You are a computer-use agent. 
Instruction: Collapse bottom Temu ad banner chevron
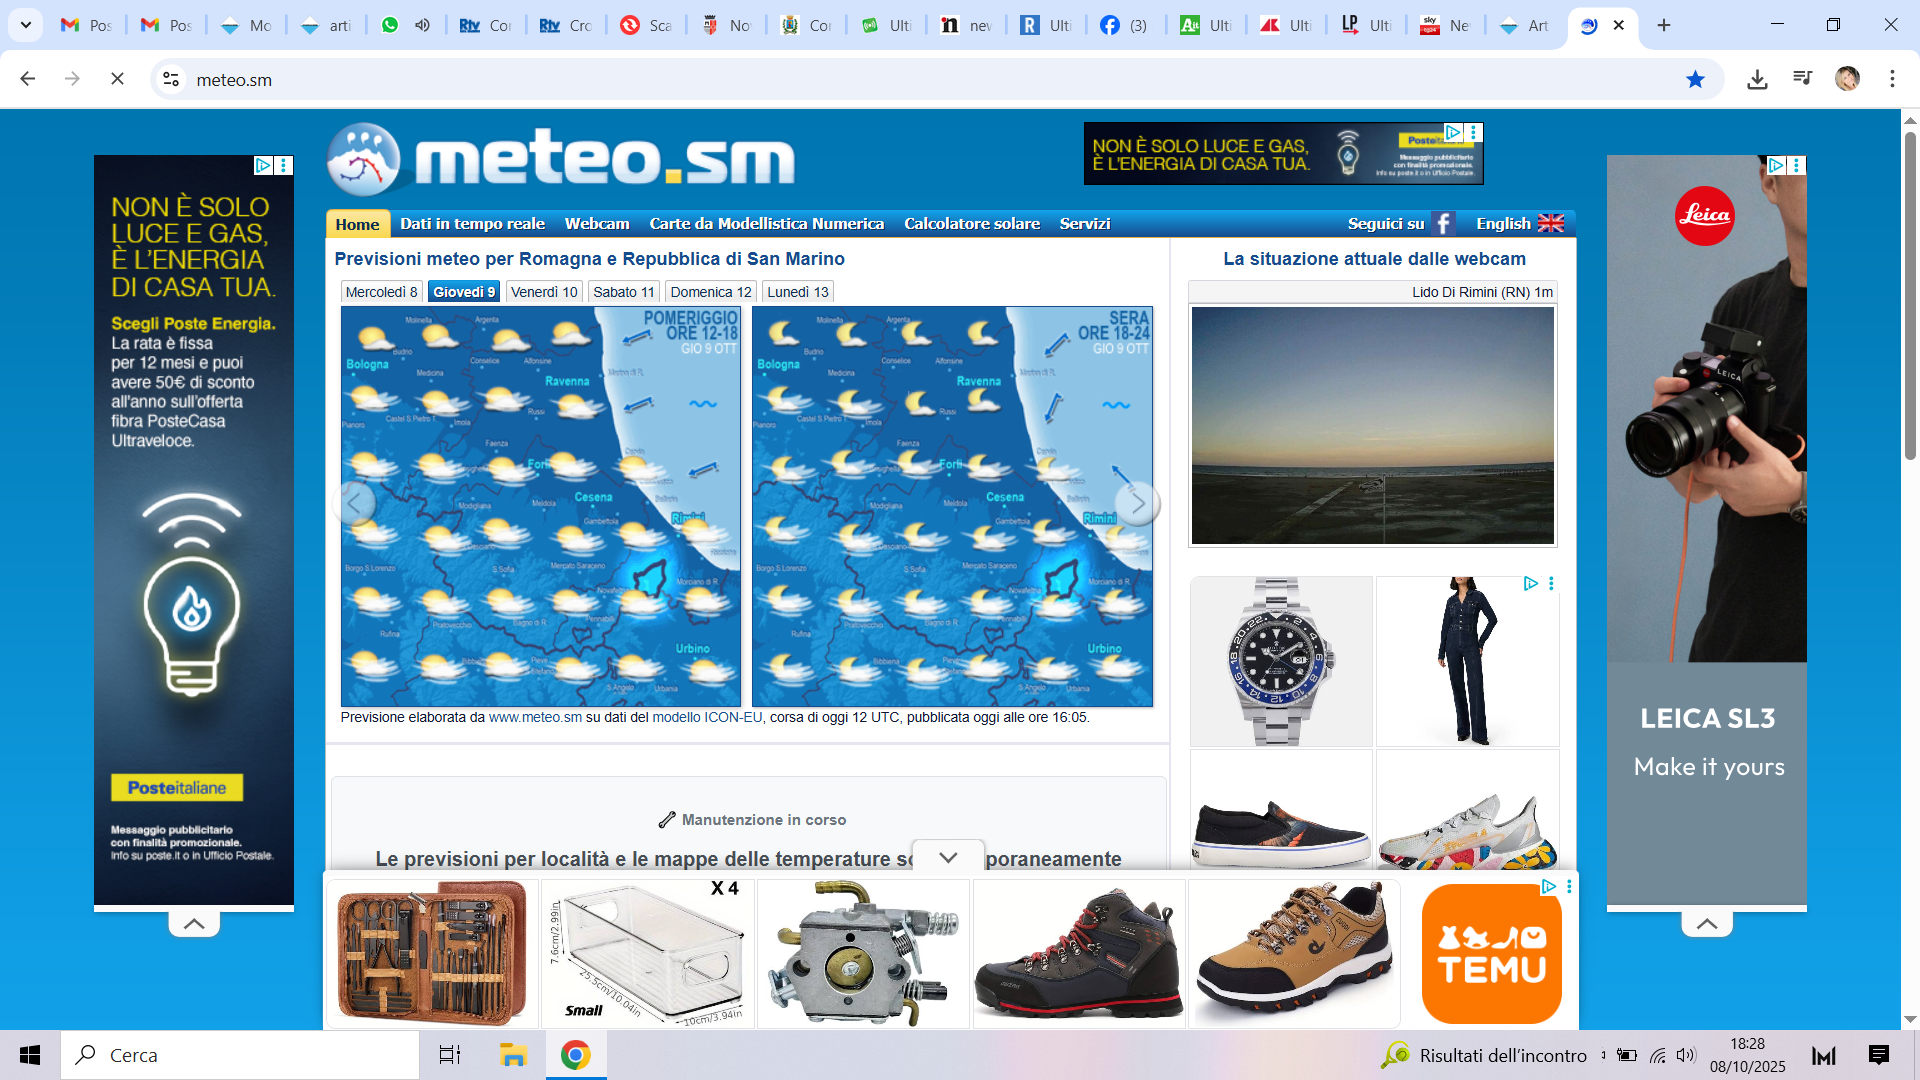tap(948, 857)
